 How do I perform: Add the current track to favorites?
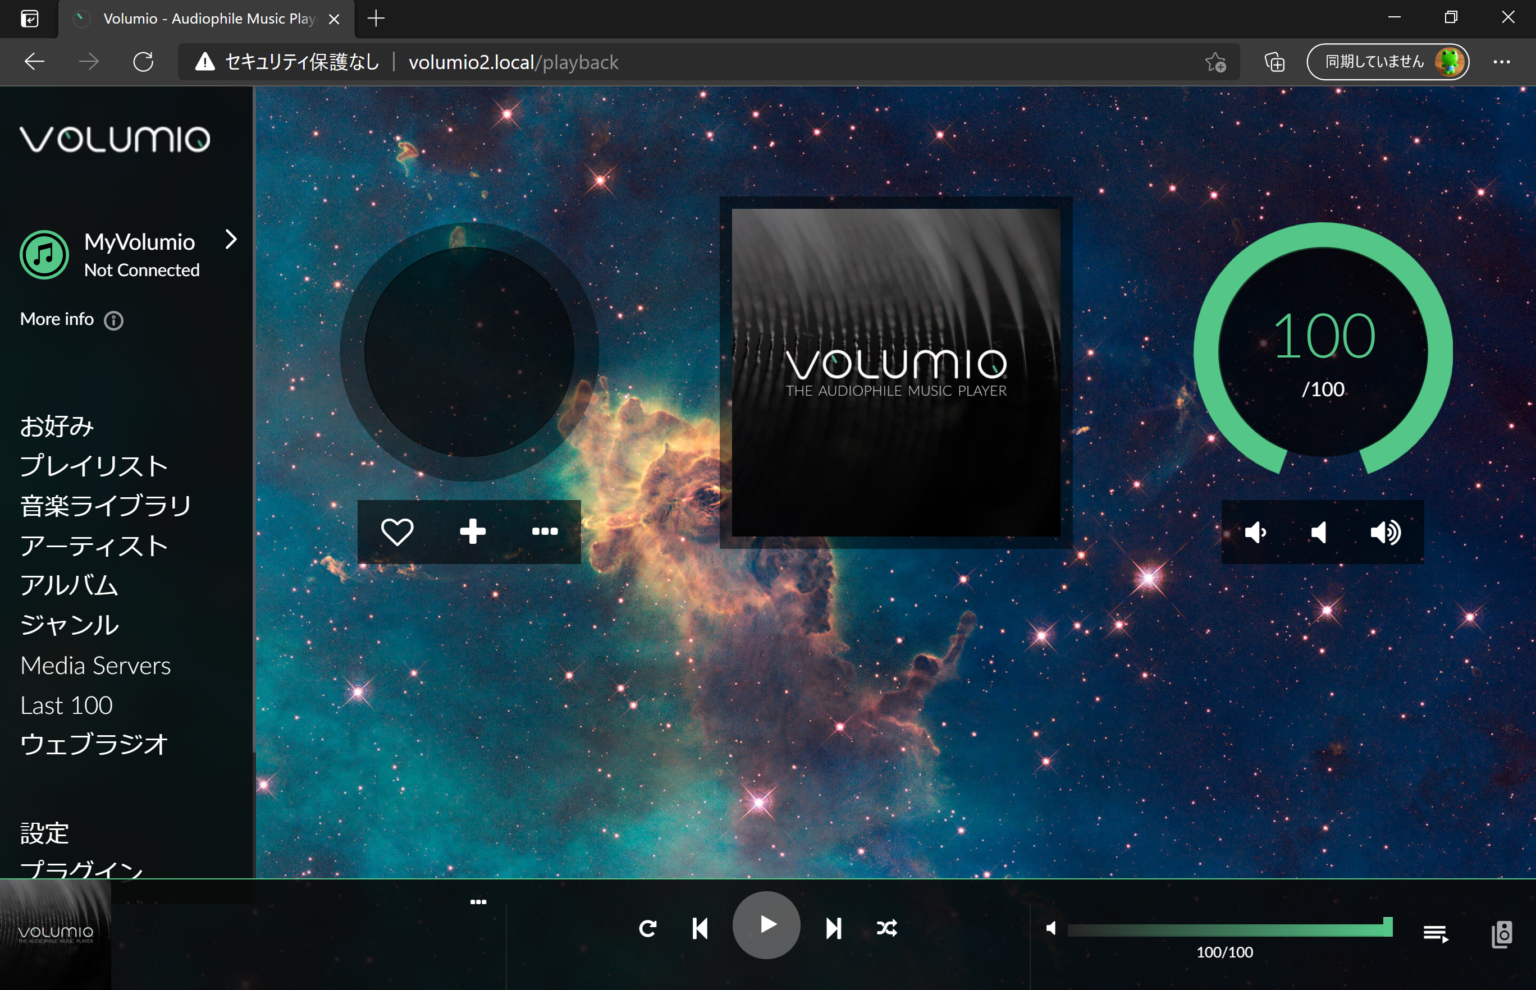pyautogui.click(x=396, y=531)
